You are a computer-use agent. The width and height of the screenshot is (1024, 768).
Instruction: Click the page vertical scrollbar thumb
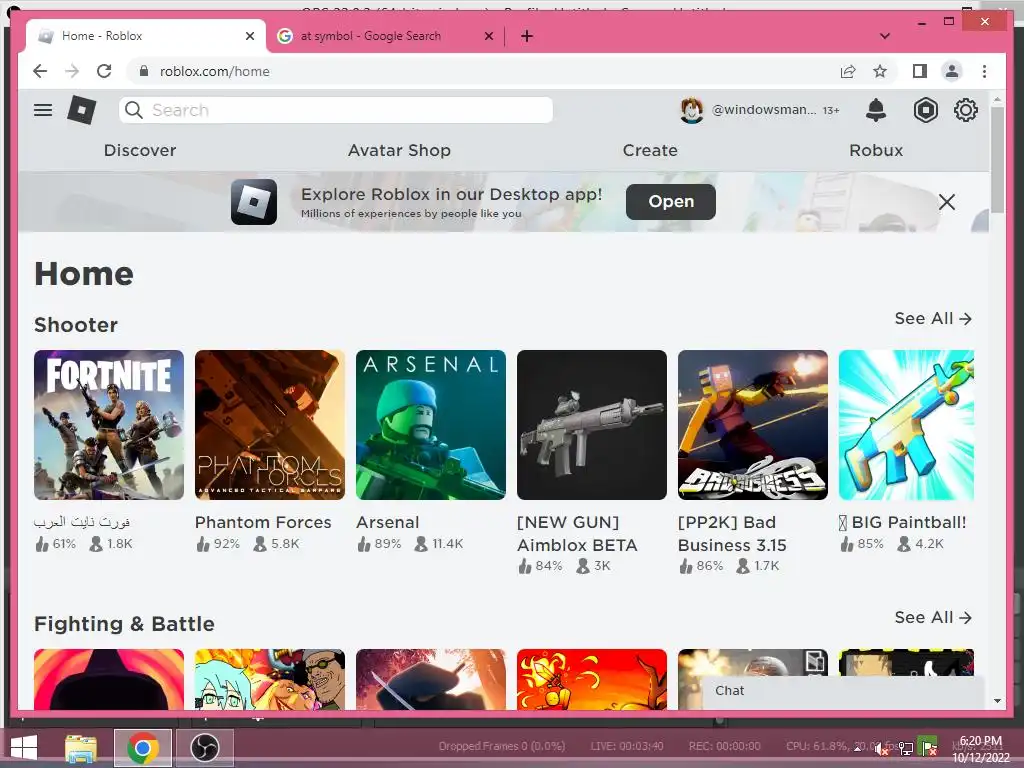pyautogui.click(x=997, y=159)
